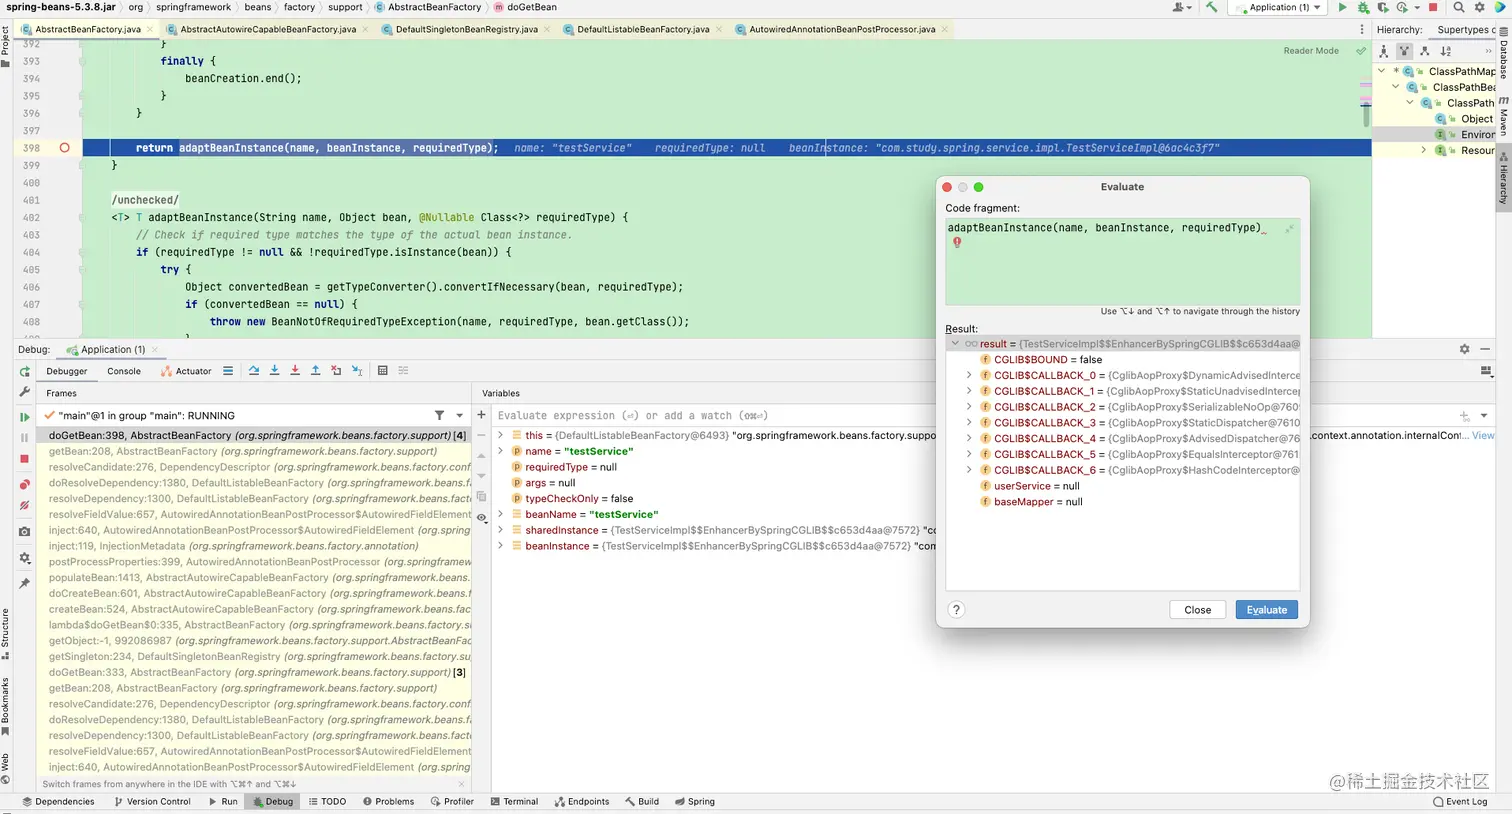Image resolution: width=1512 pixels, height=814 pixels.
Task: Rerun the Application debug session
Action: coord(25,371)
